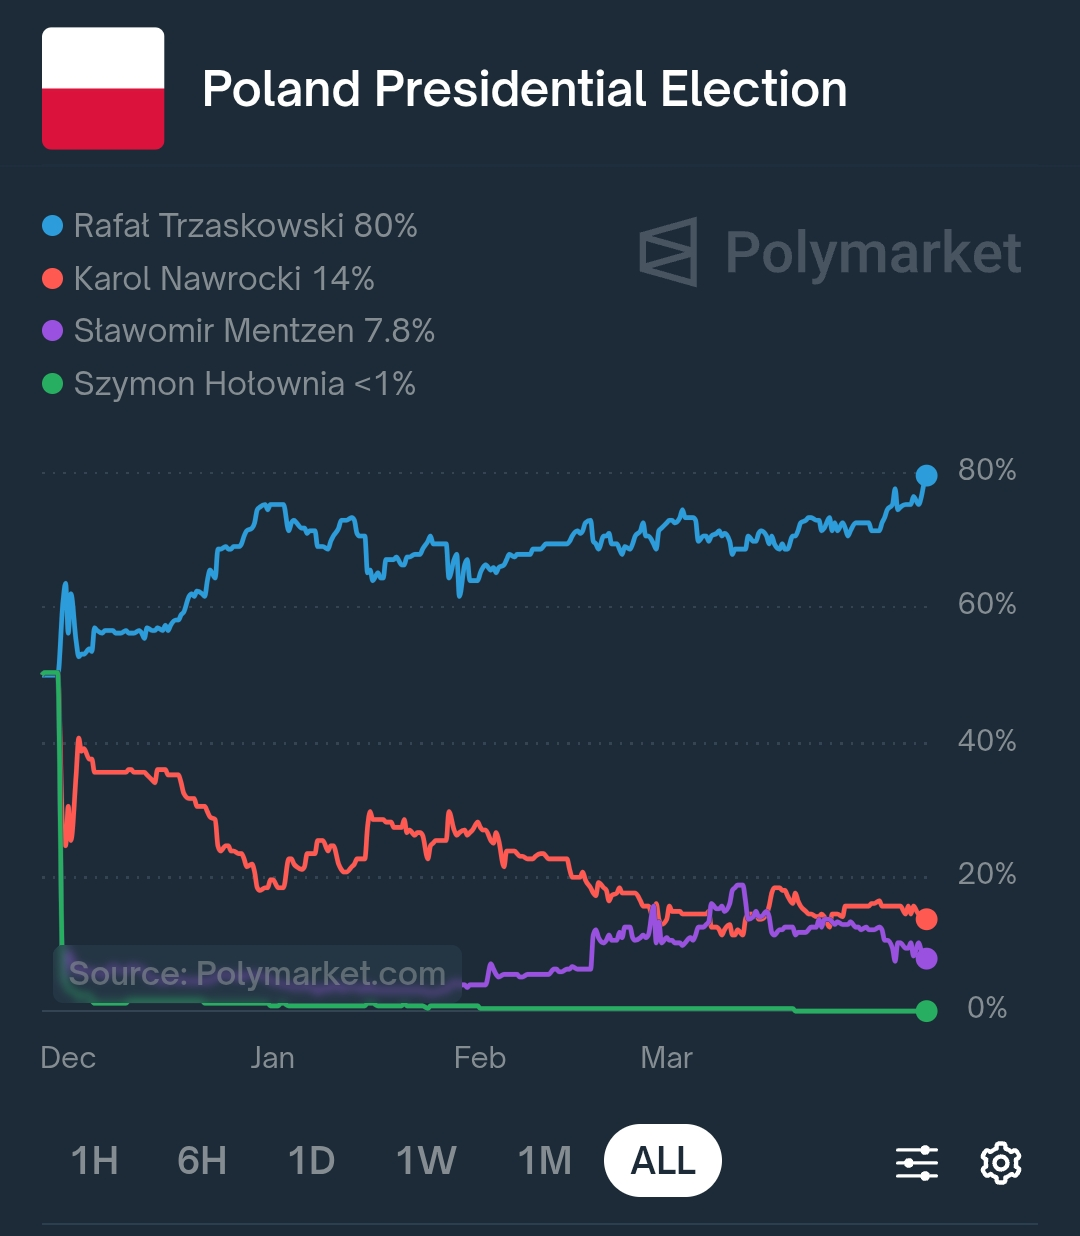Click the green Hołownia line endpoint dot
The image size is (1080, 1236).
(x=926, y=1011)
